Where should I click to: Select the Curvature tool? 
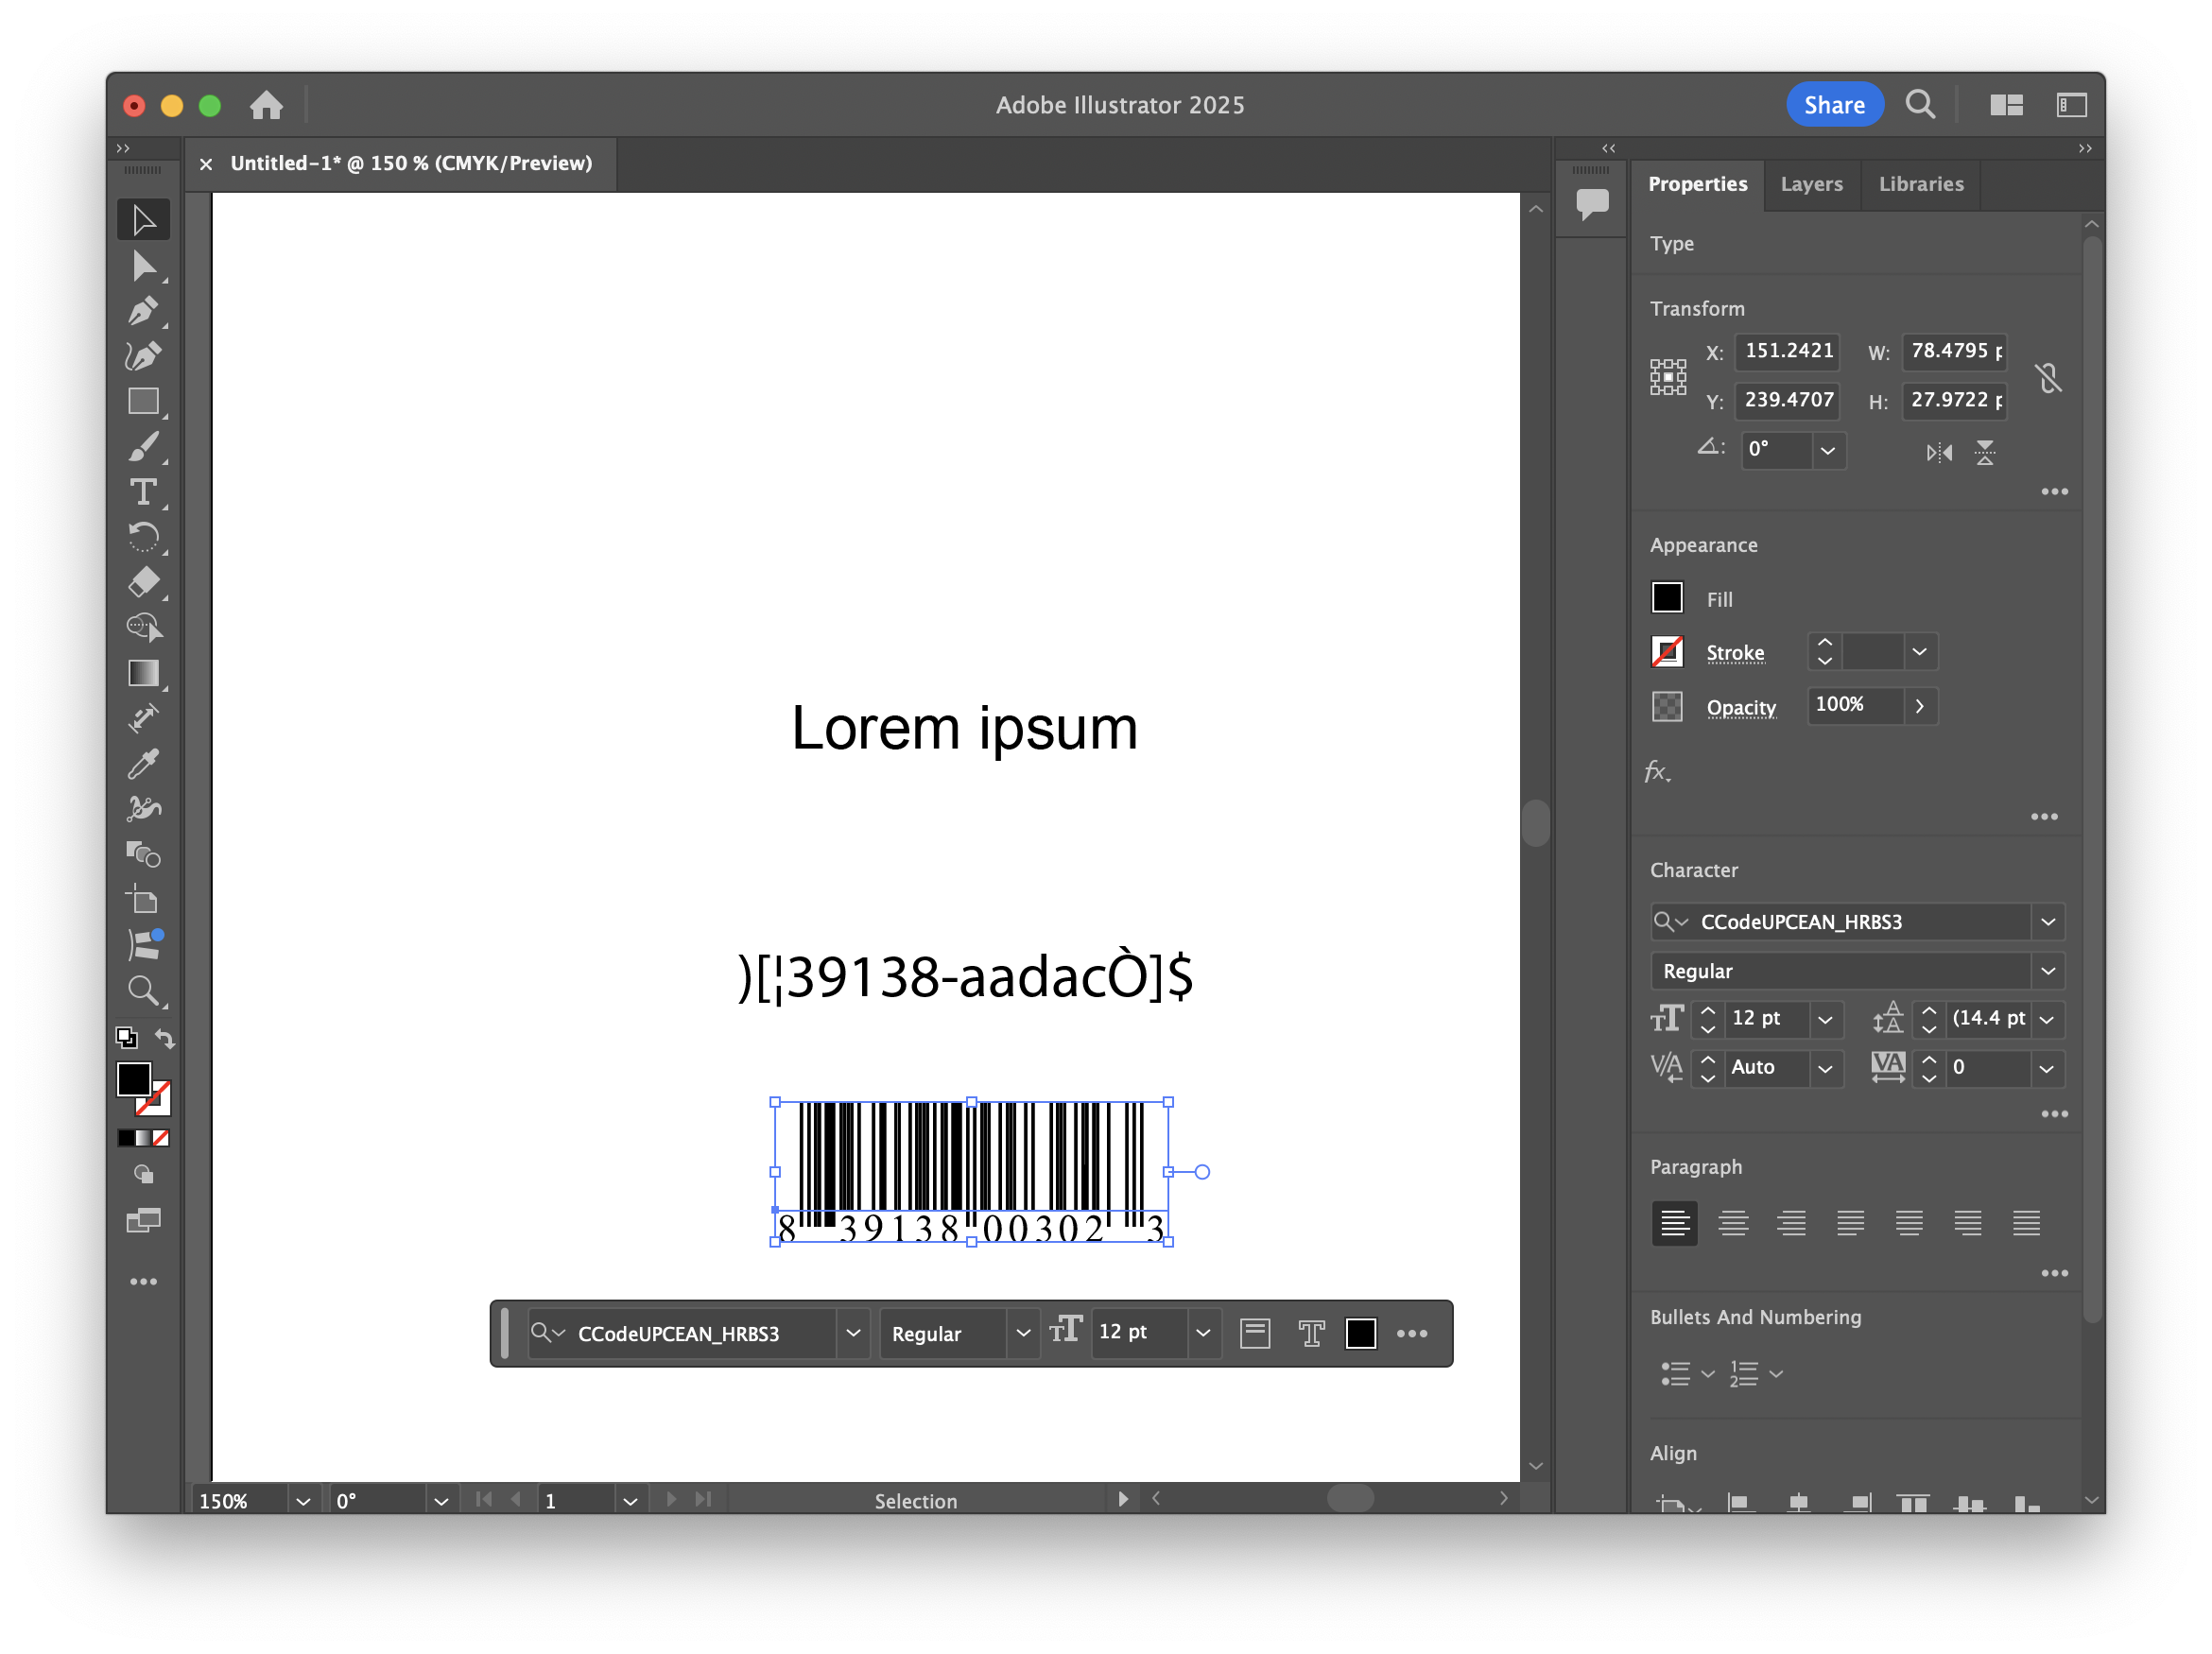click(x=143, y=356)
